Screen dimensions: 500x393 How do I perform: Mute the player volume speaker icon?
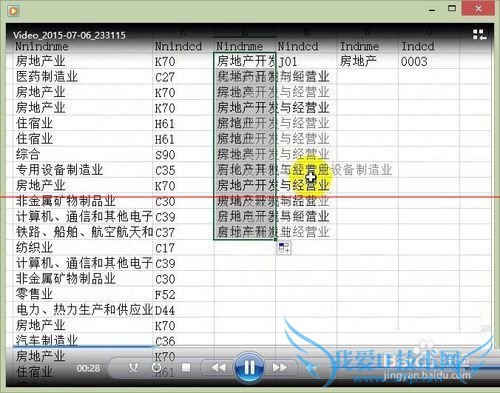[x=311, y=368]
